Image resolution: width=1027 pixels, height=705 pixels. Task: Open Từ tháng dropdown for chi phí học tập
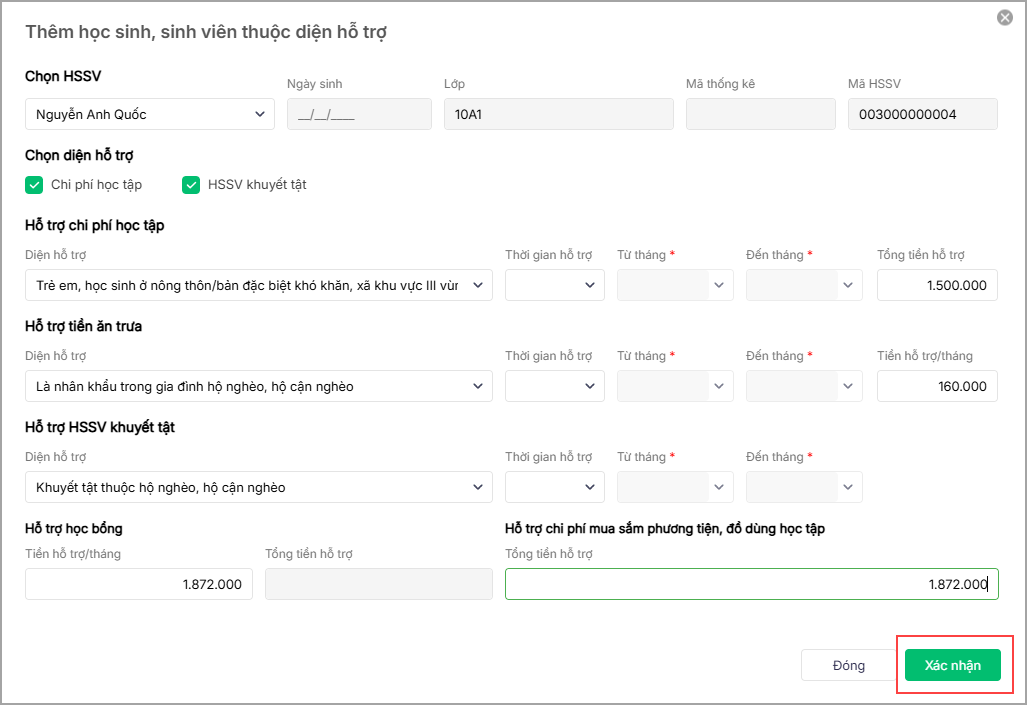(675, 286)
